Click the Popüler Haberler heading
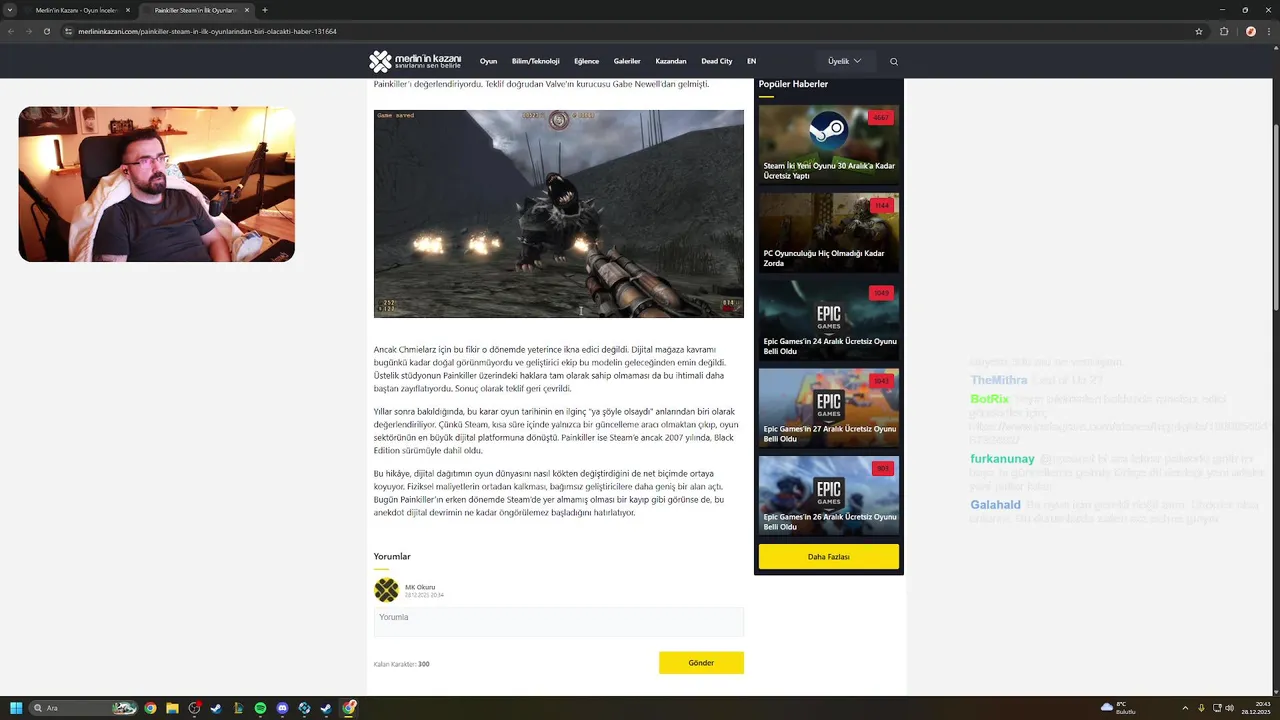This screenshot has width=1280, height=720. click(793, 84)
